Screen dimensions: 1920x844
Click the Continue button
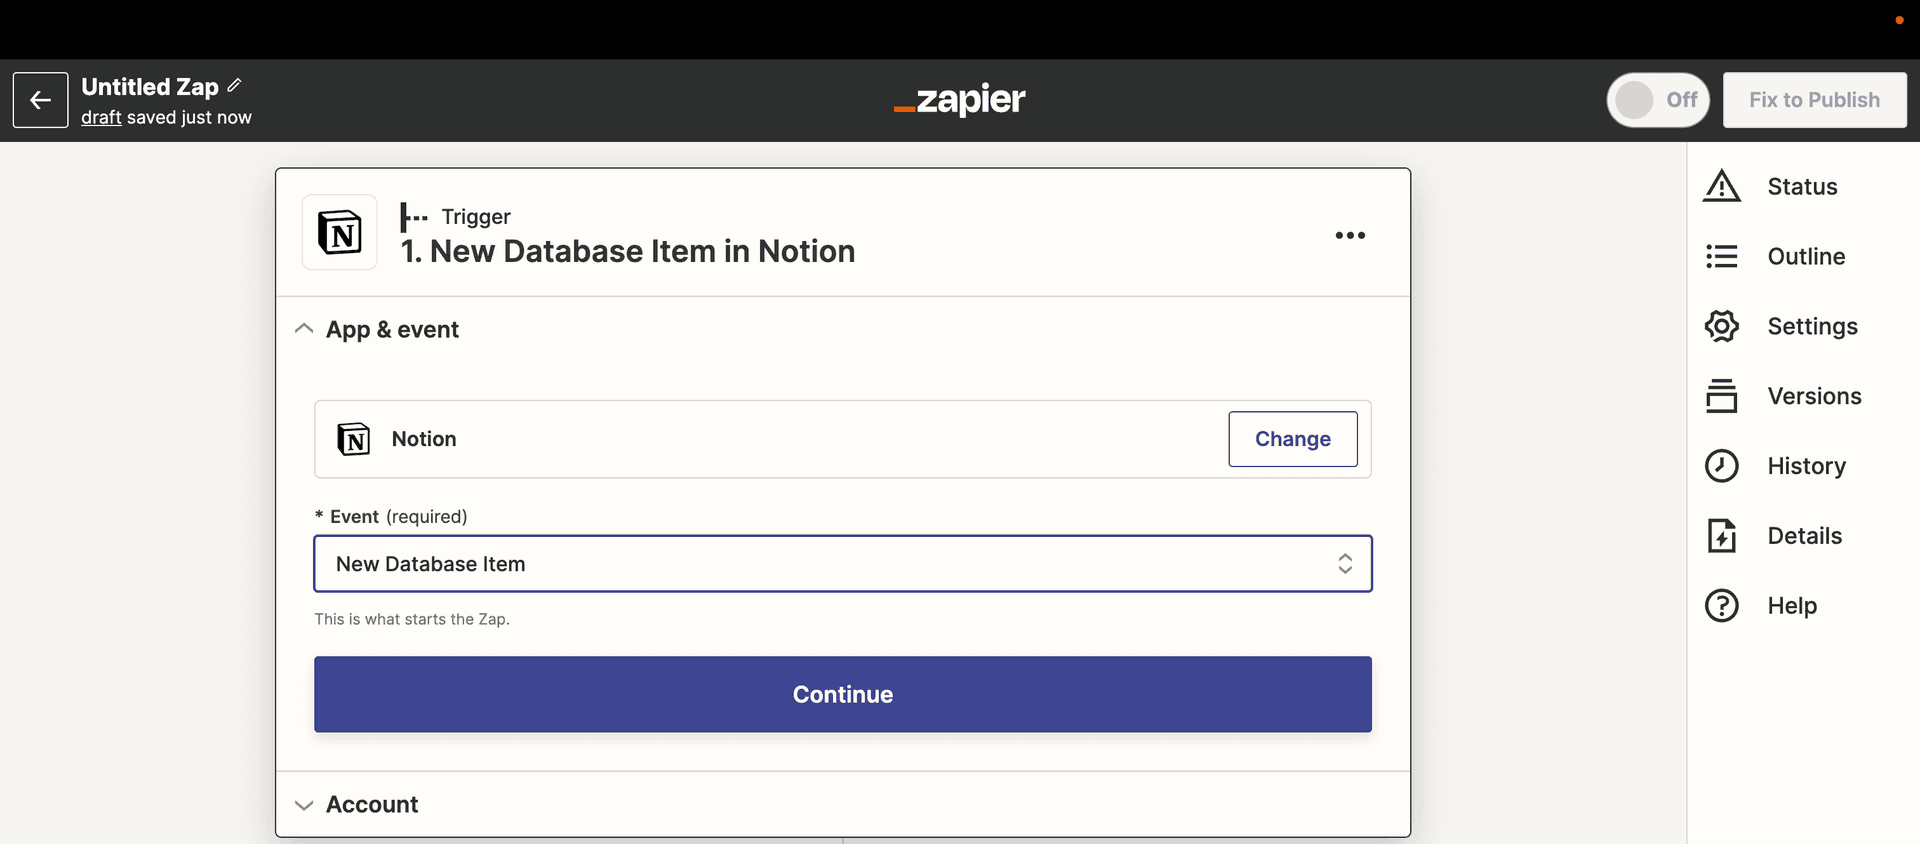[x=843, y=694]
